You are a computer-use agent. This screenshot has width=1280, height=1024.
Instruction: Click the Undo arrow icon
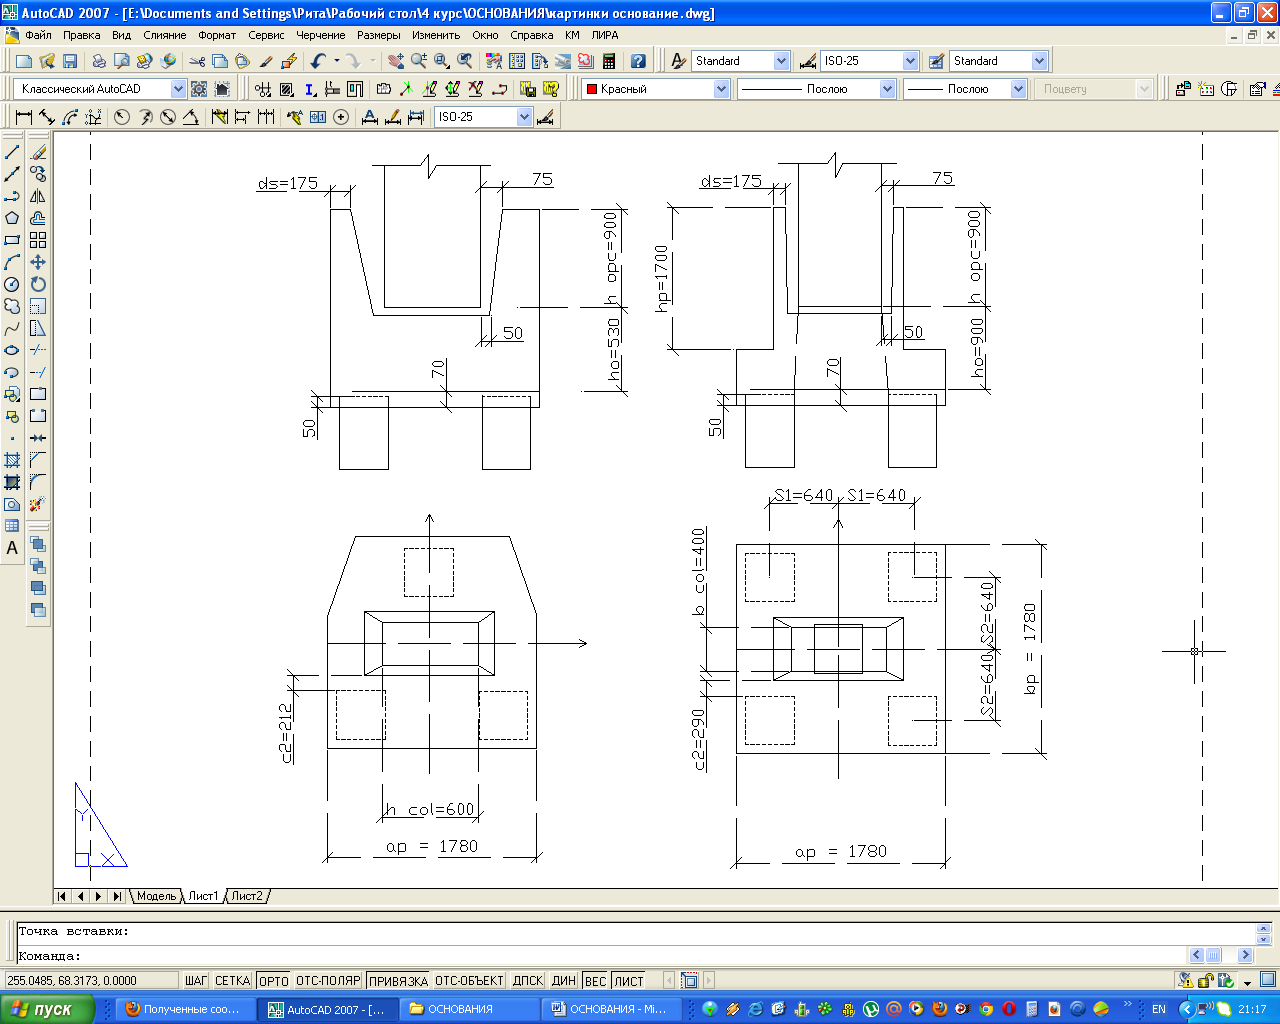(318, 61)
